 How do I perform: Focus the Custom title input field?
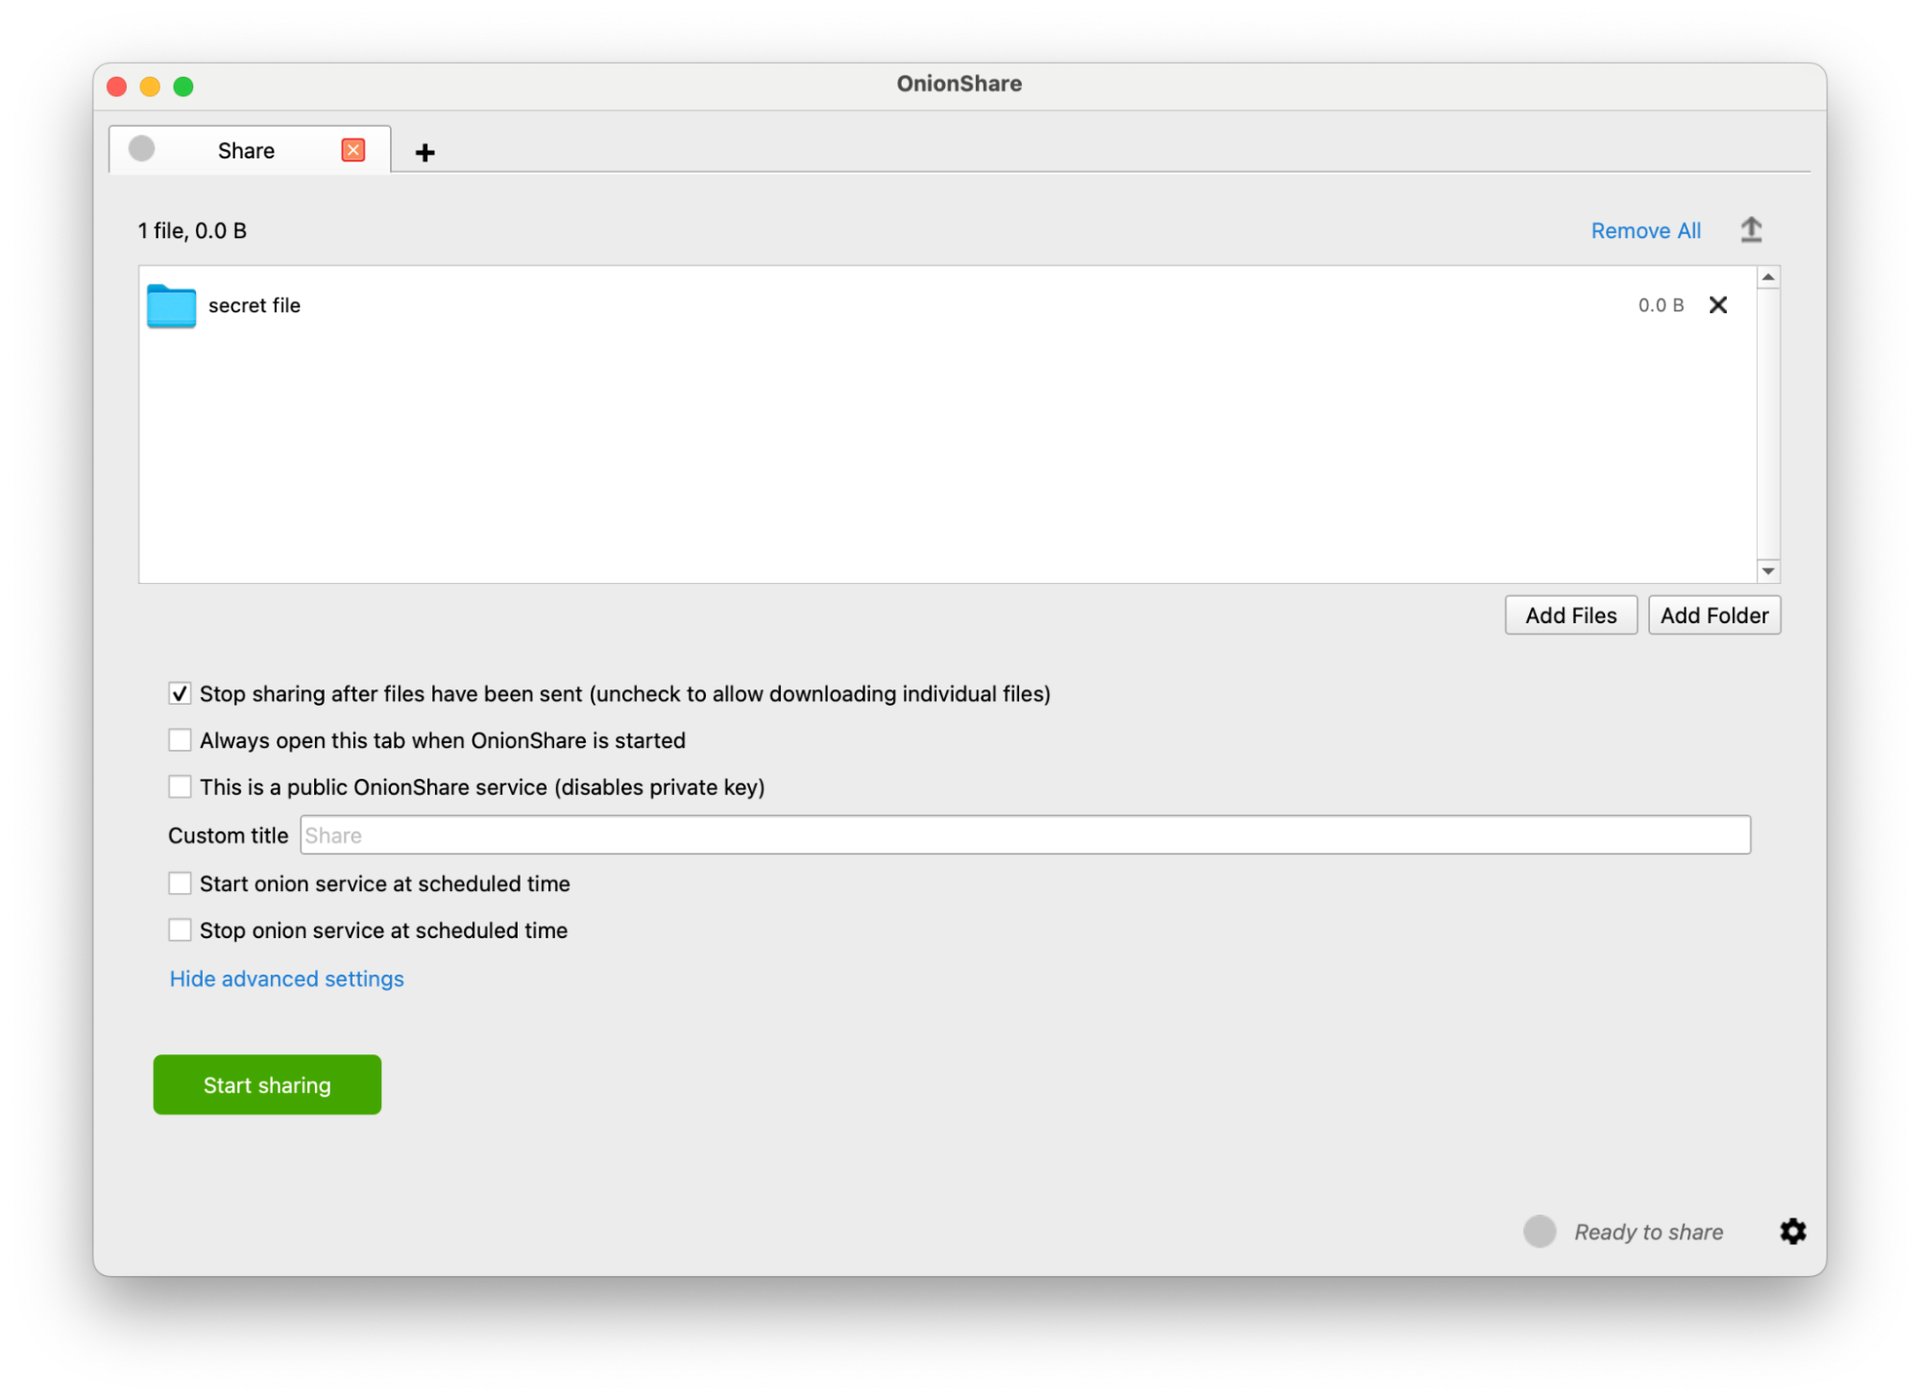[x=1025, y=835]
